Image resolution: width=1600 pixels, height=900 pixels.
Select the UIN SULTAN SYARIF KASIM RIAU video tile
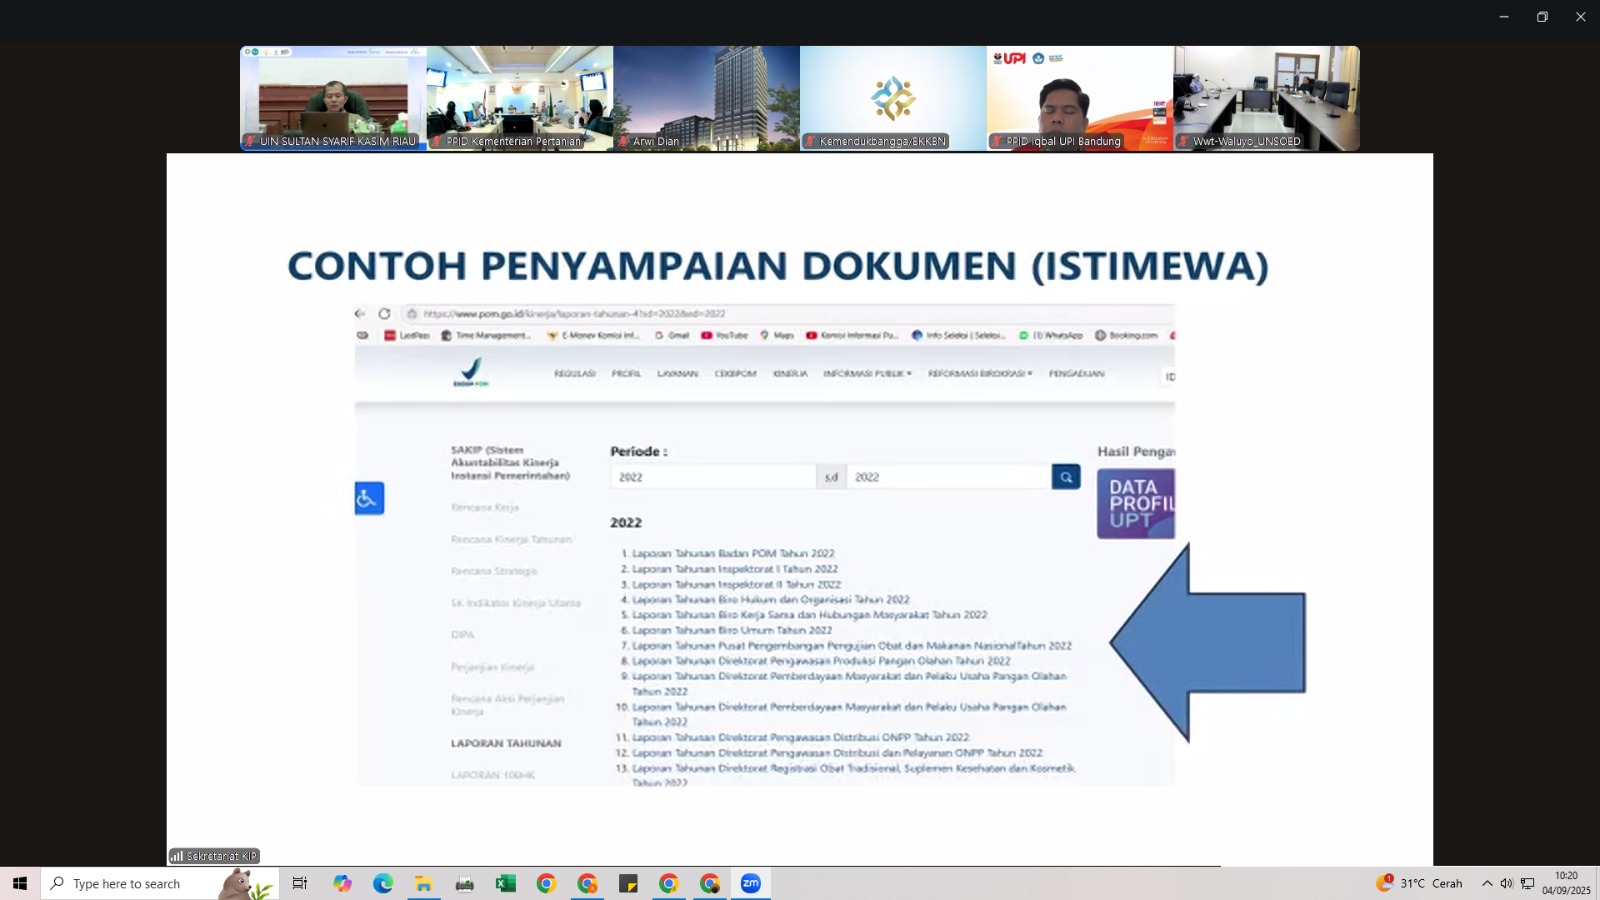point(333,98)
